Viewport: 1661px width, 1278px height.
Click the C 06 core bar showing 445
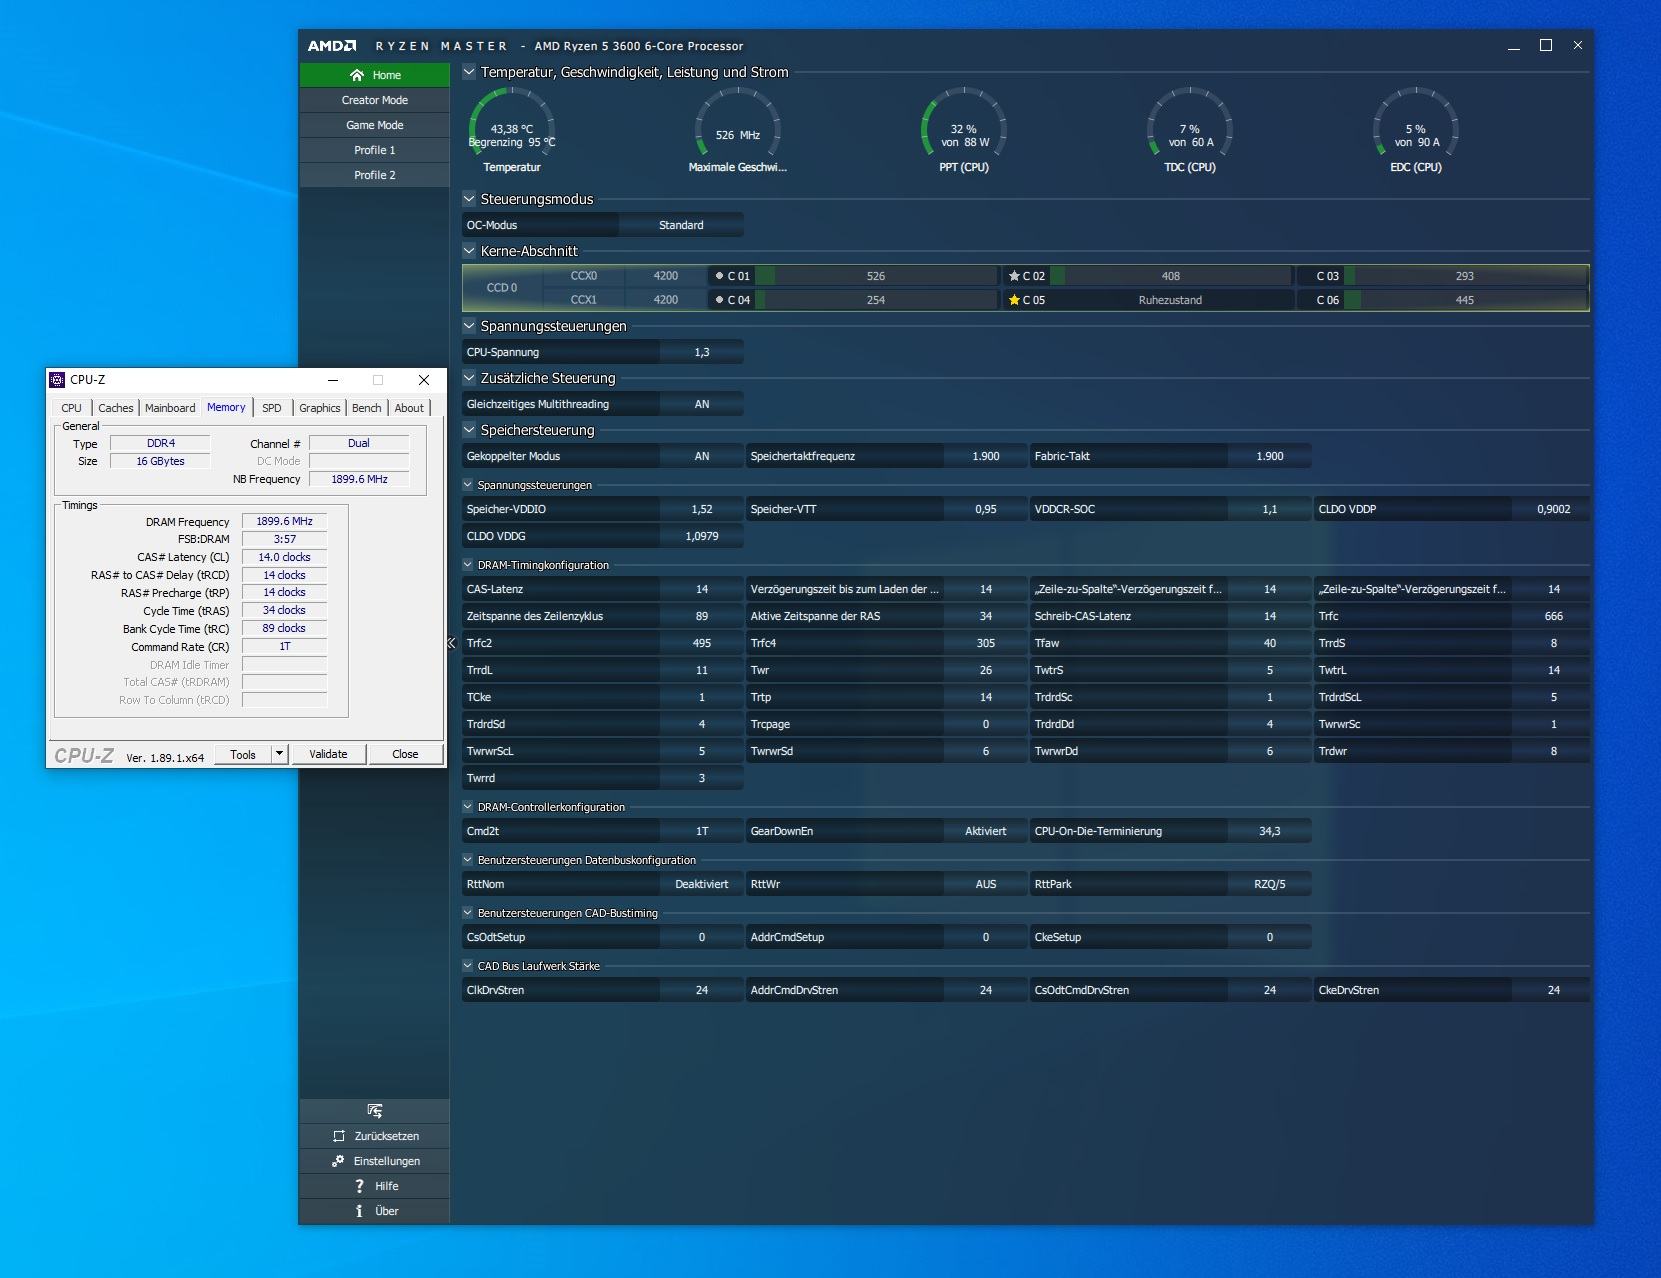pos(1465,300)
